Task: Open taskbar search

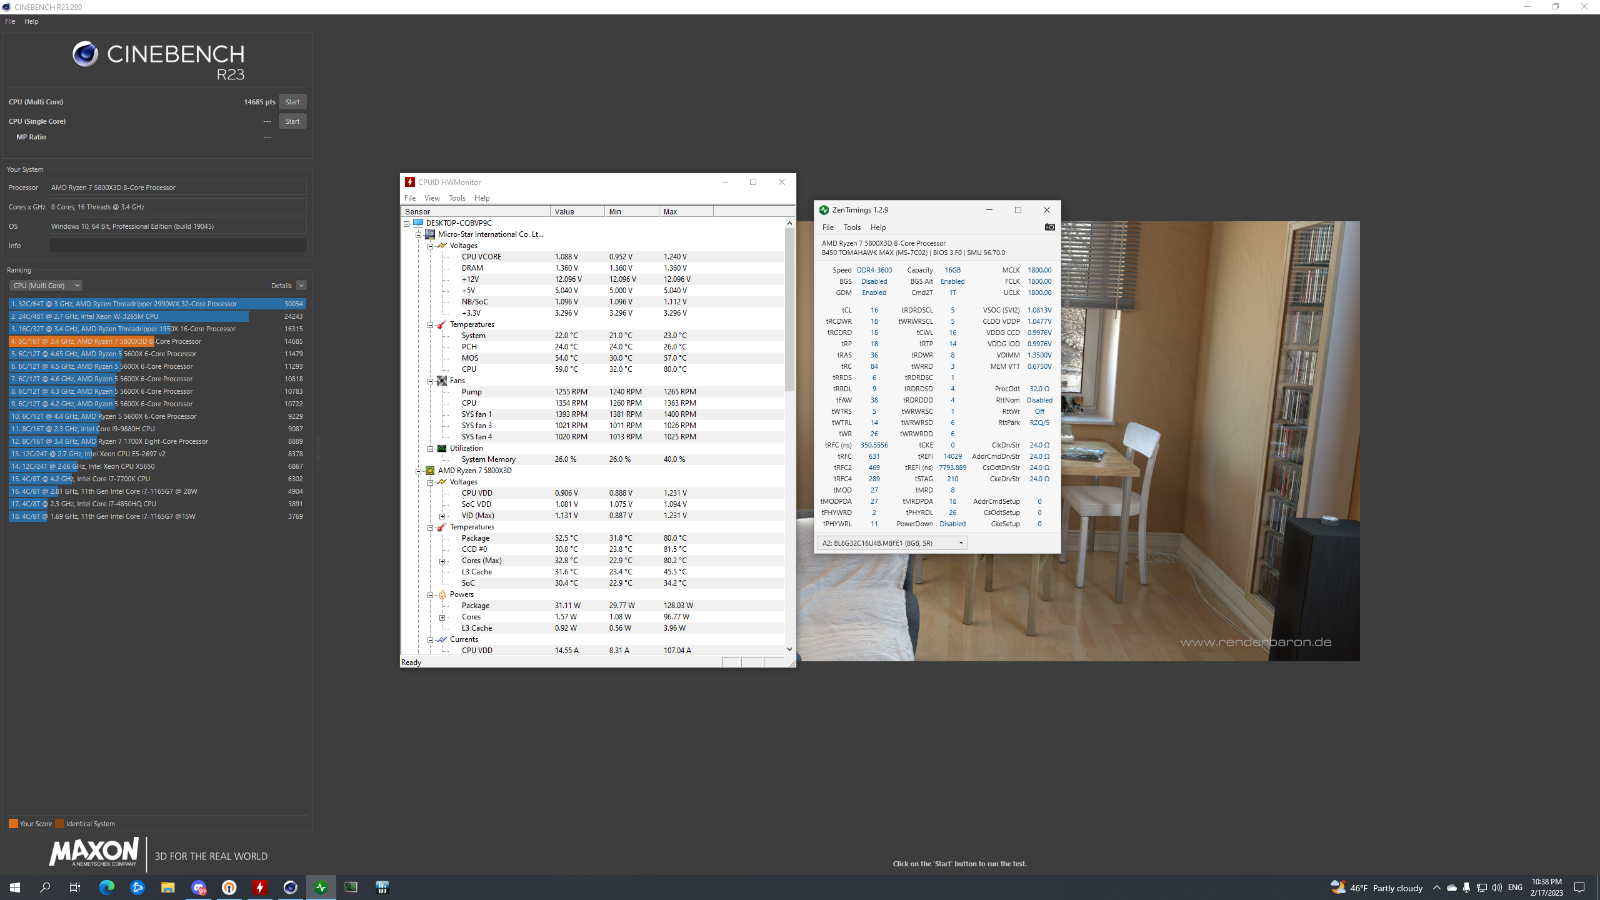Action: (x=45, y=887)
